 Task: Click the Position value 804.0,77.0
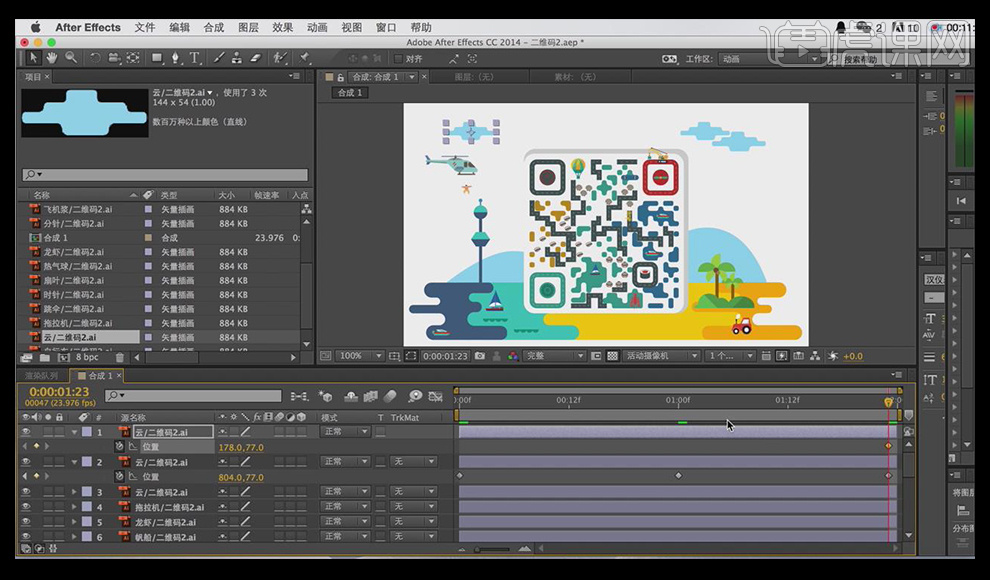[x=239, y=478]
